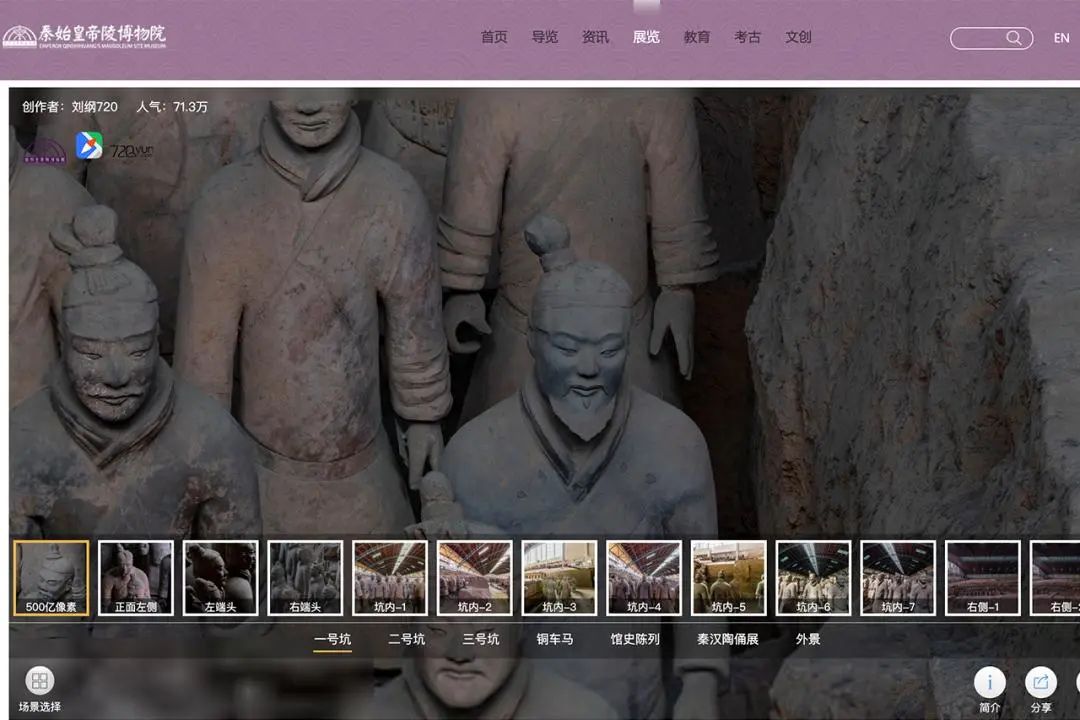Screen dimensions: 1080x720
Task: Switch language to EN
Action: tap(1061, 38)
